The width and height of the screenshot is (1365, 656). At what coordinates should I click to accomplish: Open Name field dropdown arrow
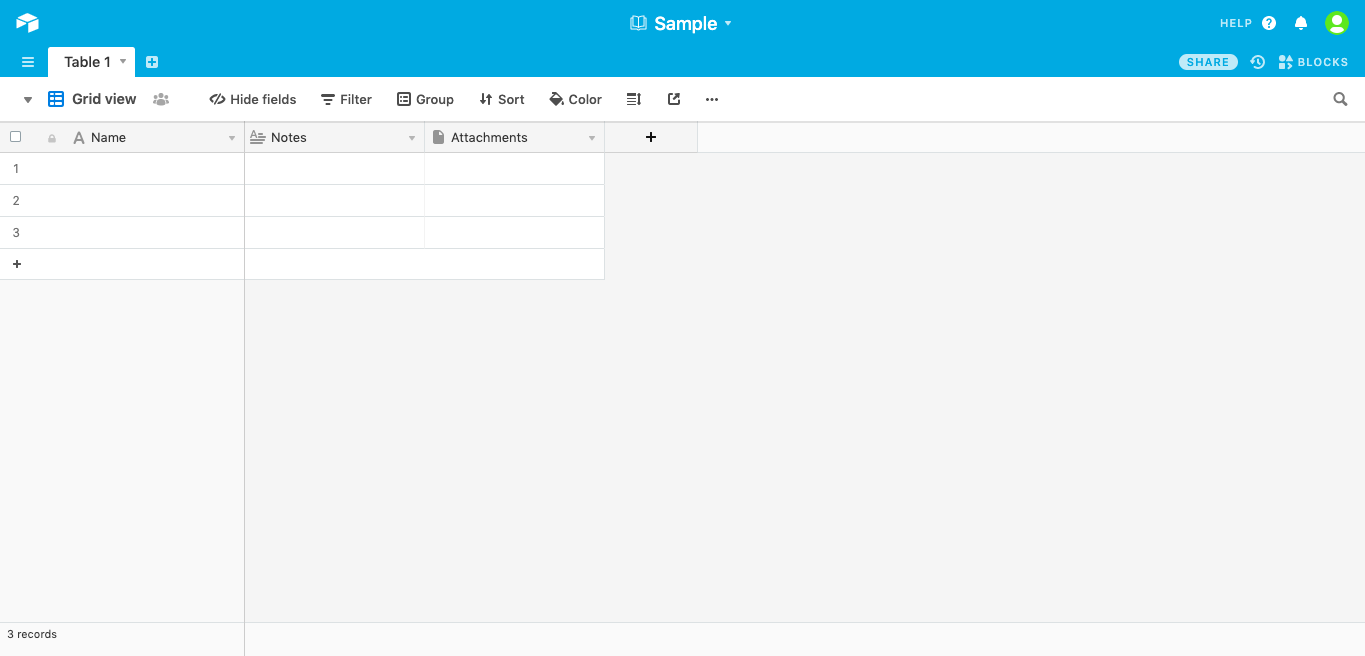(232, 138)
